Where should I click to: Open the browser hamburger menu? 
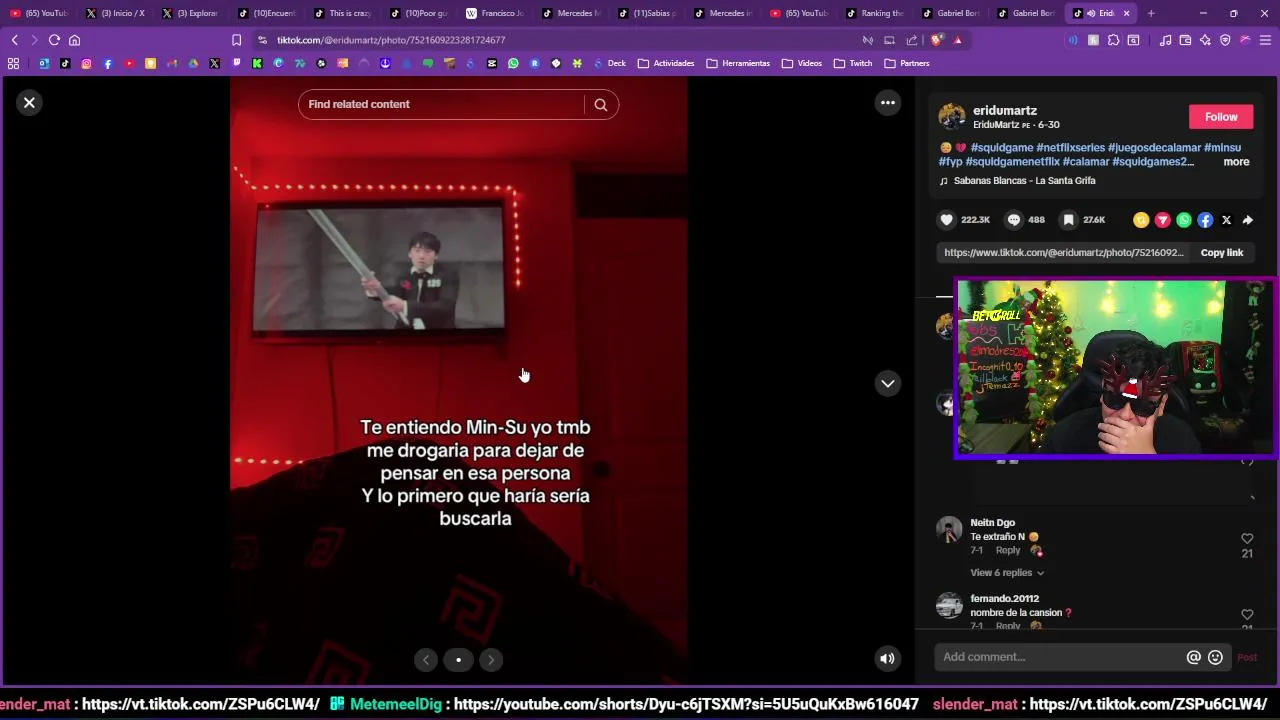pos(1265,40)
